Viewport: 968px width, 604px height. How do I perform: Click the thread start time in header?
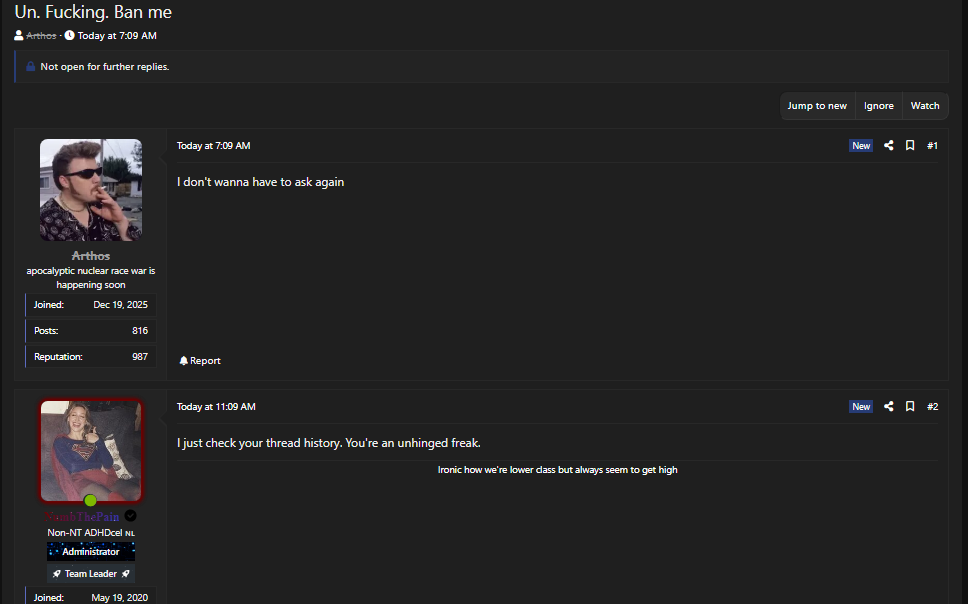click(117, 36)
